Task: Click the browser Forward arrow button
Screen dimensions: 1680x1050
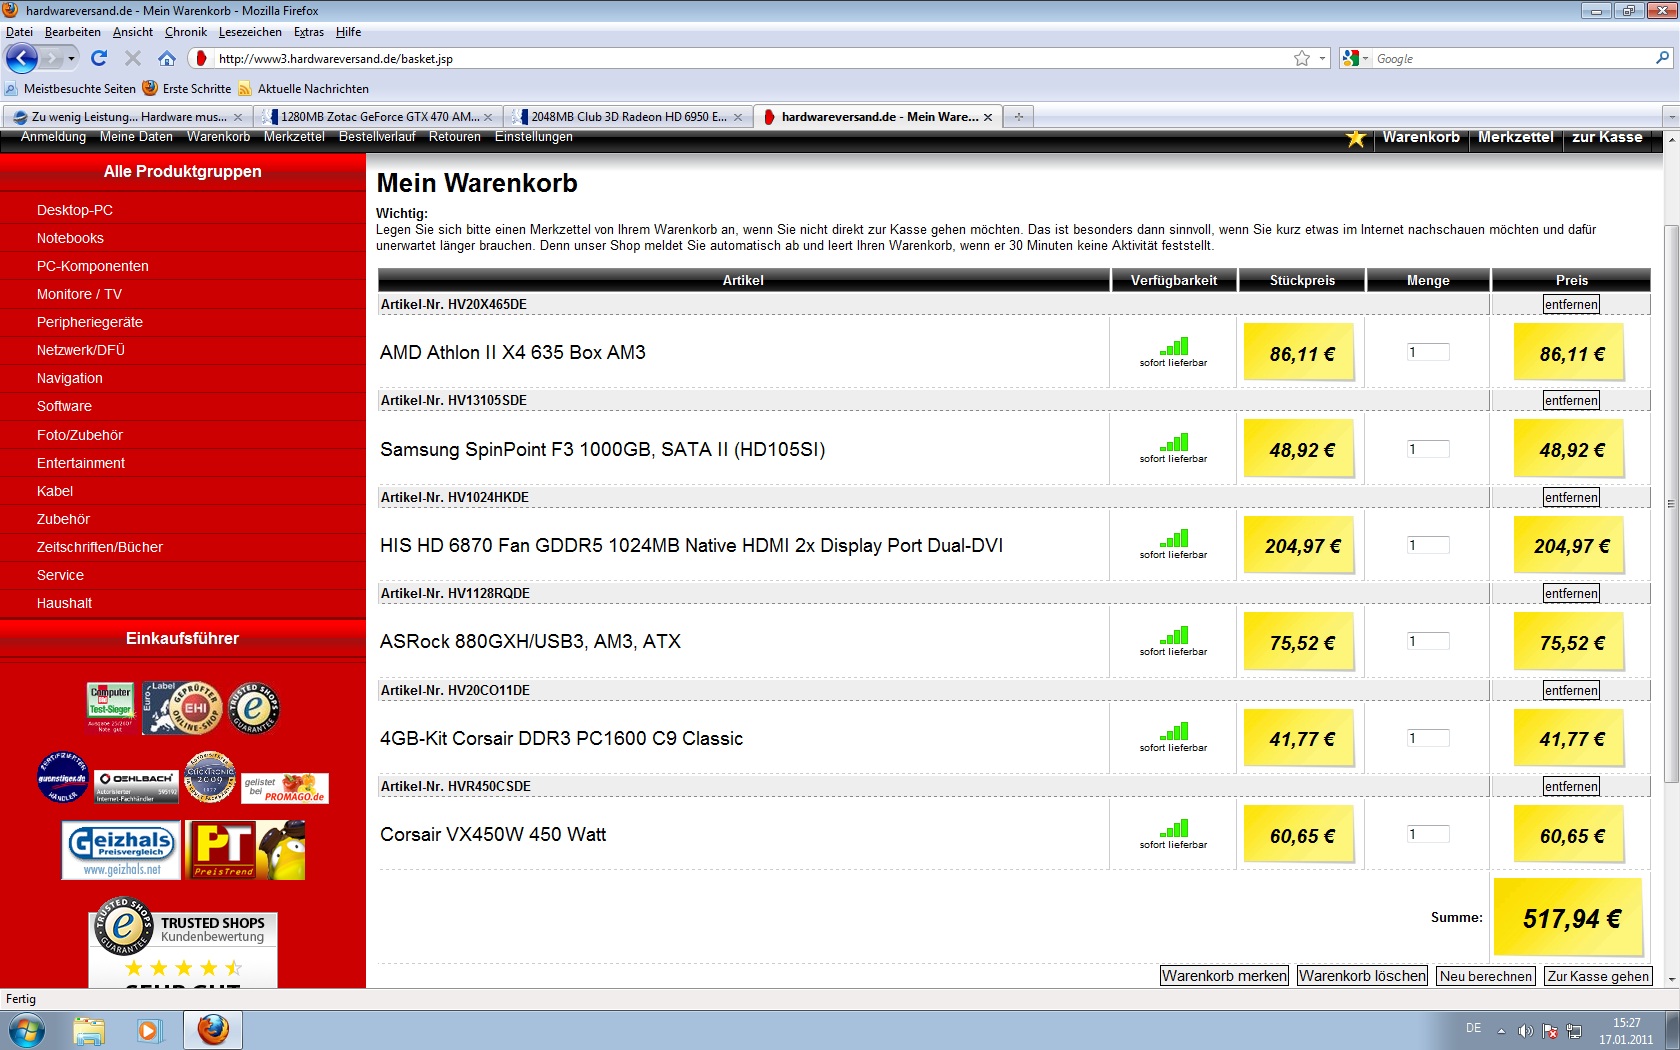Action: 52,59
